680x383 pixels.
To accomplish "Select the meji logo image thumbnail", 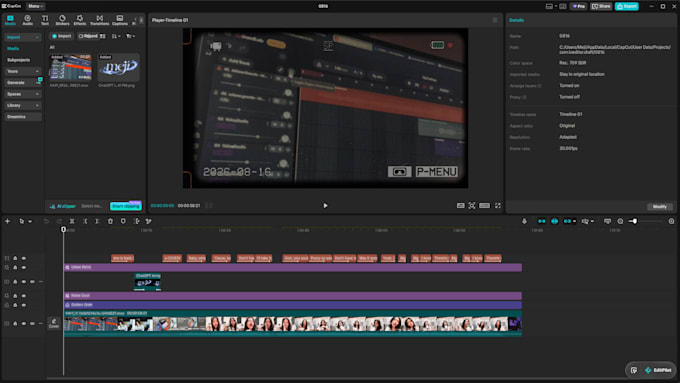I will point(118,68).
